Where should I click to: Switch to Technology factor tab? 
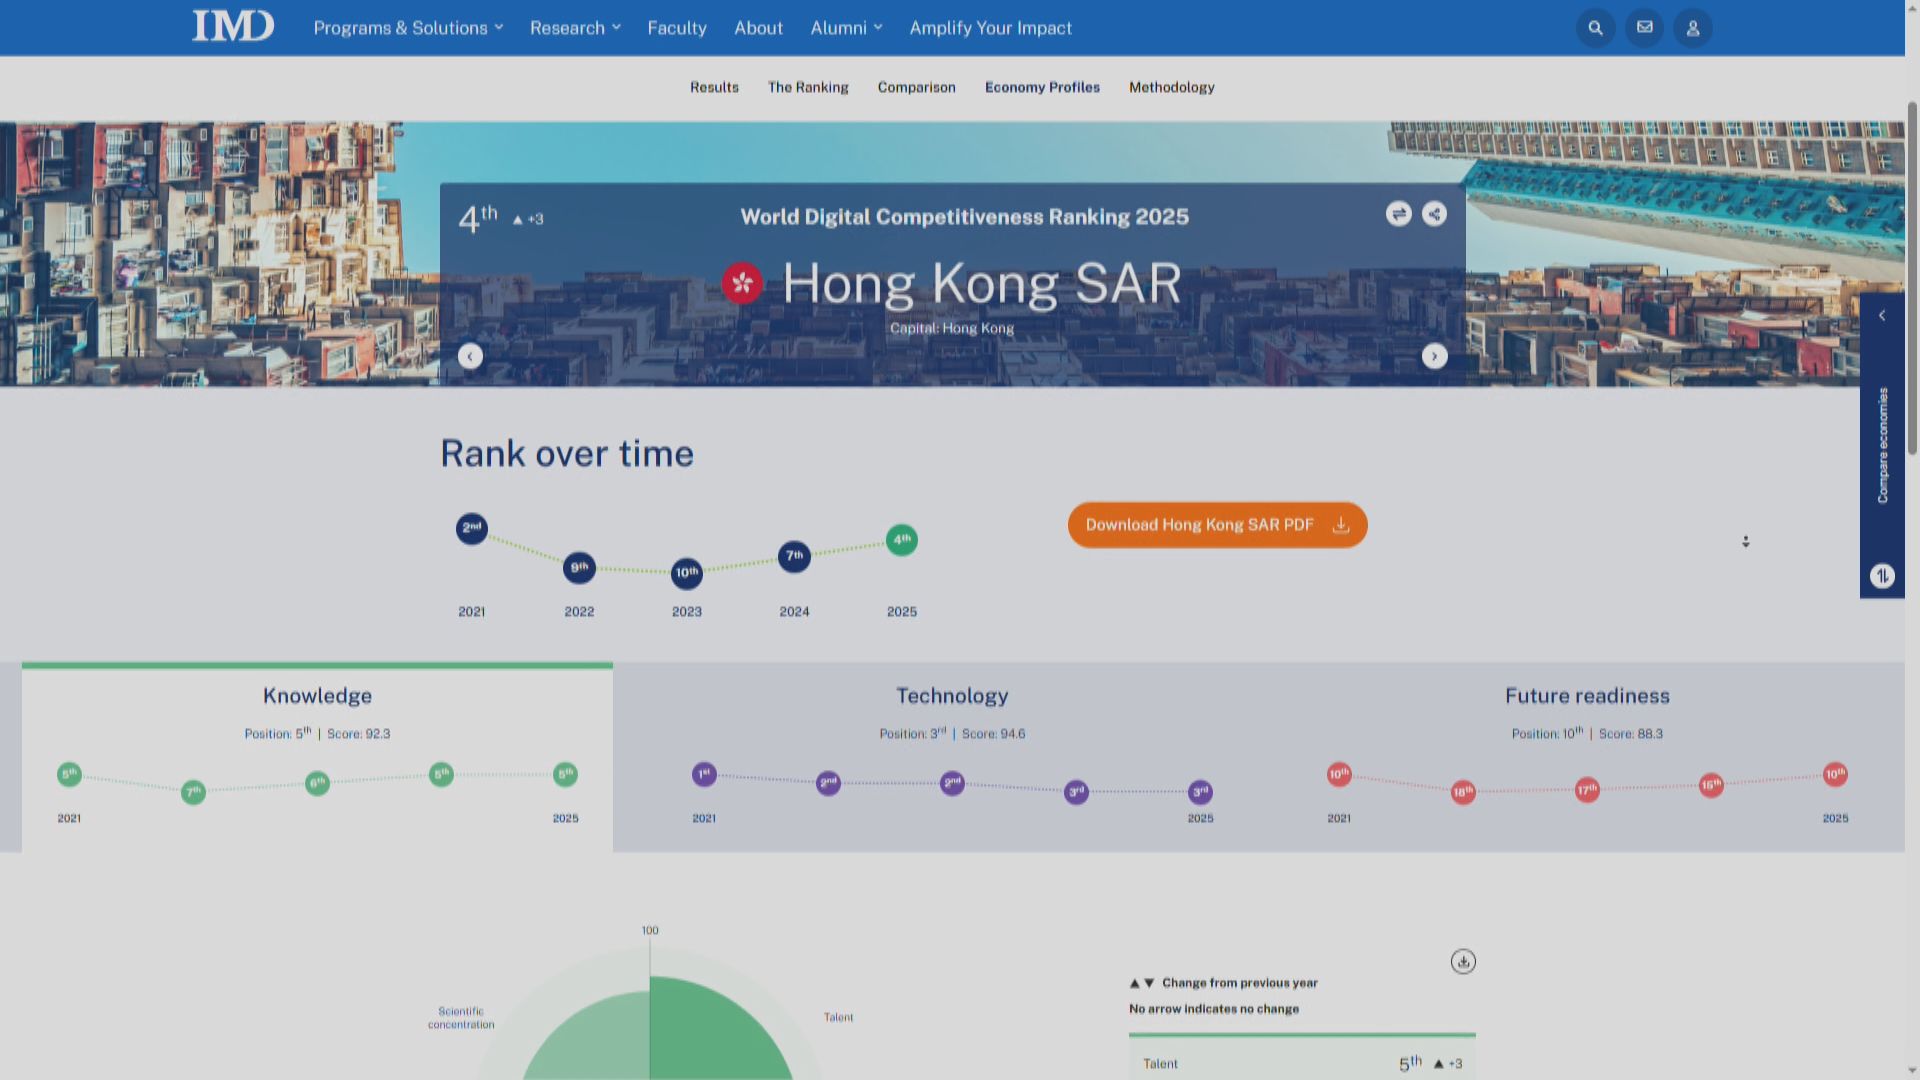(x=951, y=696)
